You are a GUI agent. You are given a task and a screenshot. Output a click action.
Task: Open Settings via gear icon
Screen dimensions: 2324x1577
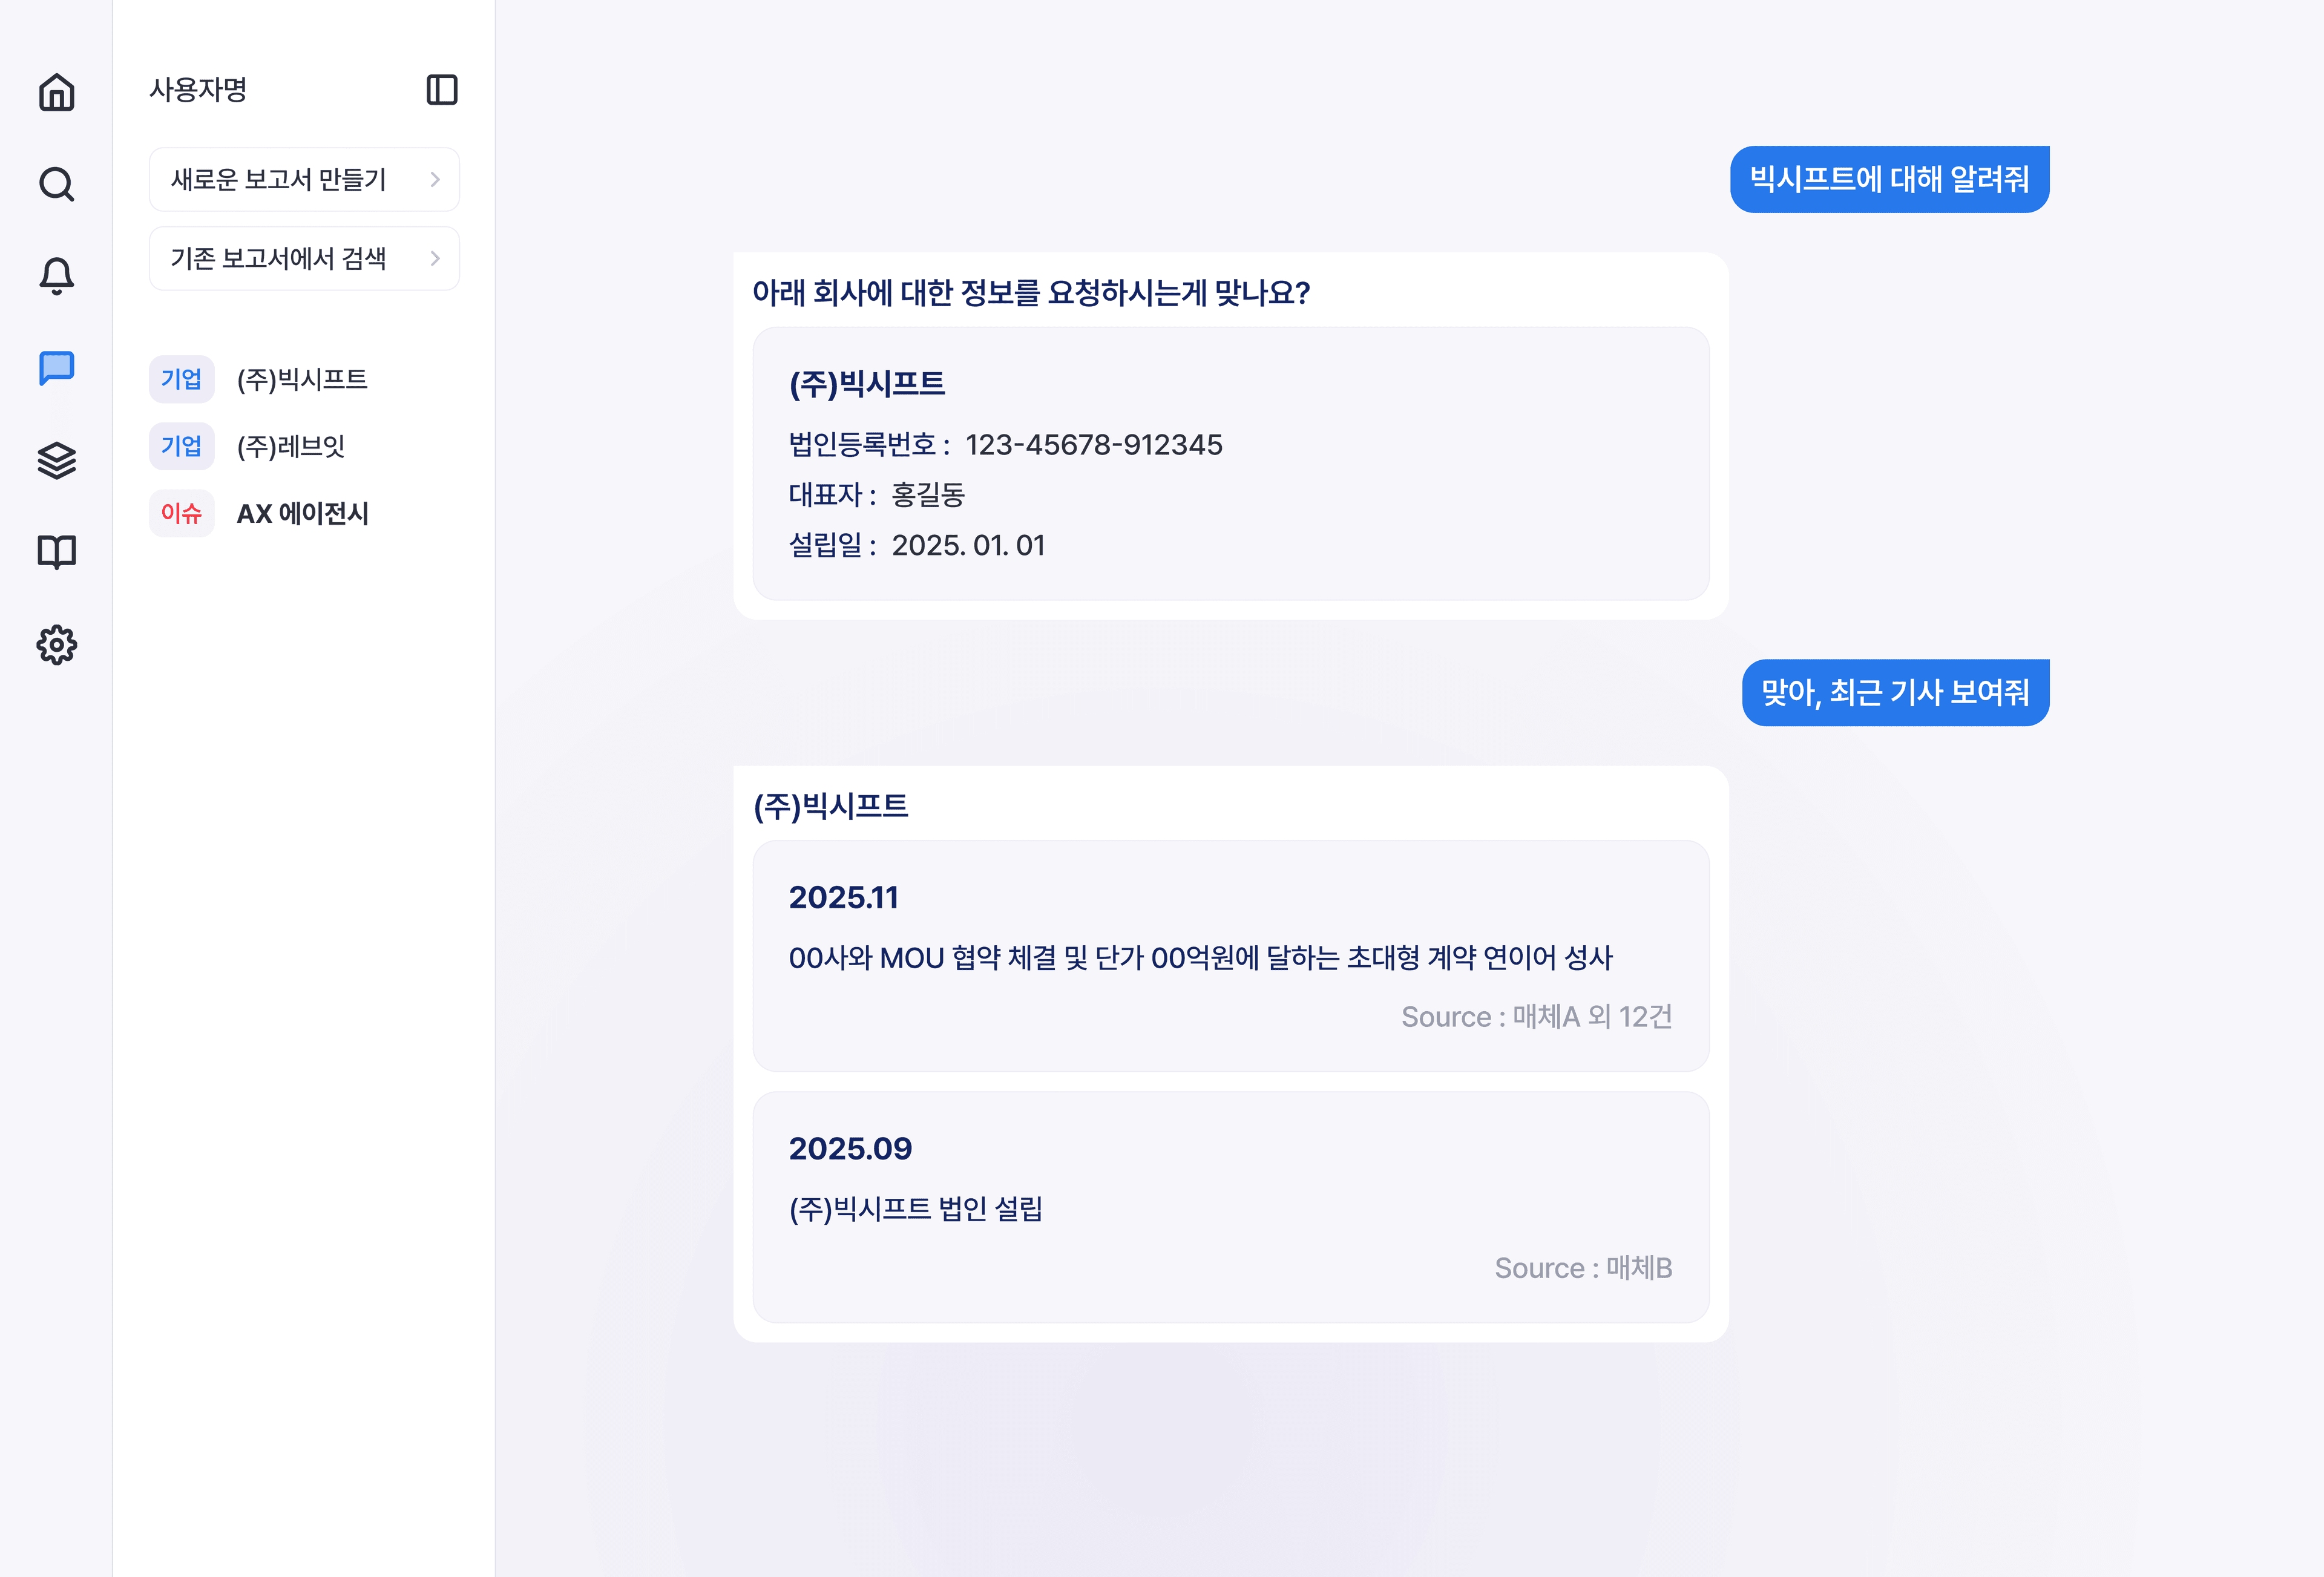point(56,645)
